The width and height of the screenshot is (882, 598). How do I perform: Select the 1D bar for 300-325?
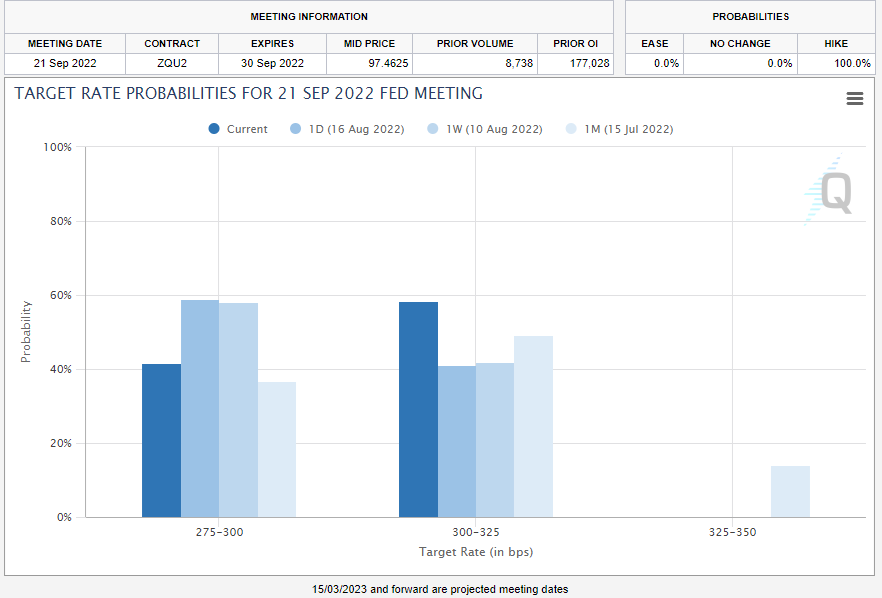(457, 442)
